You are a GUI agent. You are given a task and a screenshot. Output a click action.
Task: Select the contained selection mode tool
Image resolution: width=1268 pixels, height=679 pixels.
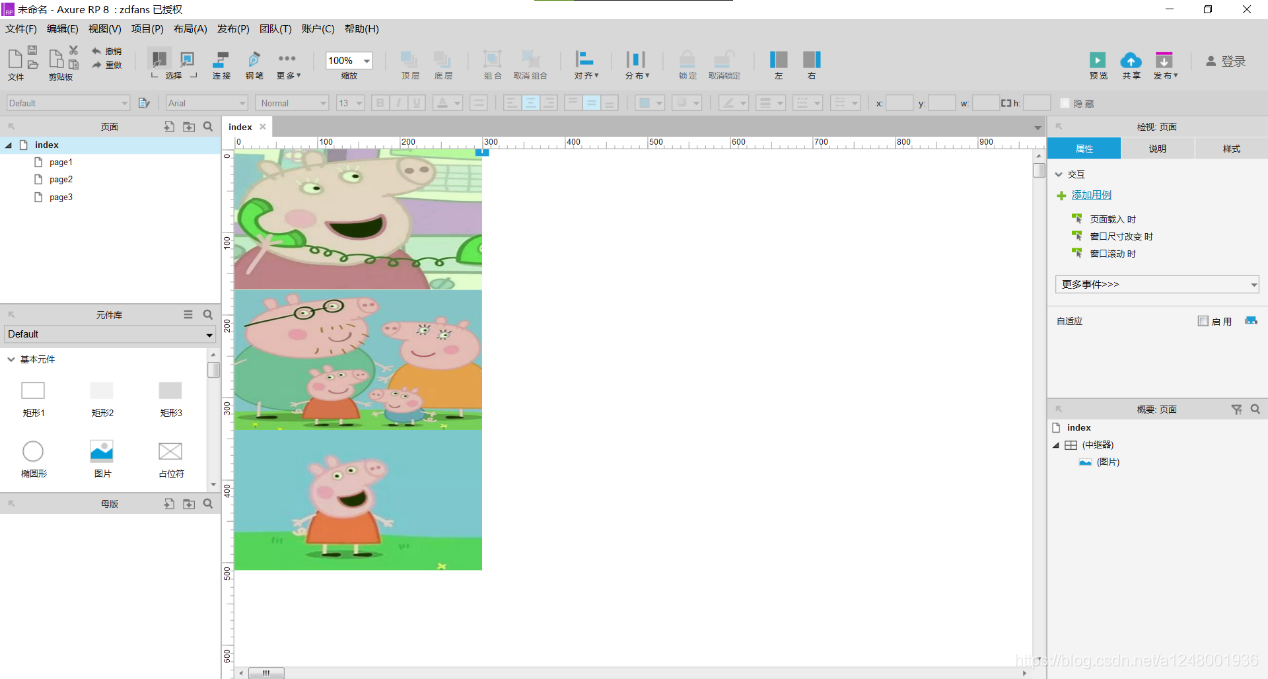tap(187, 59)
